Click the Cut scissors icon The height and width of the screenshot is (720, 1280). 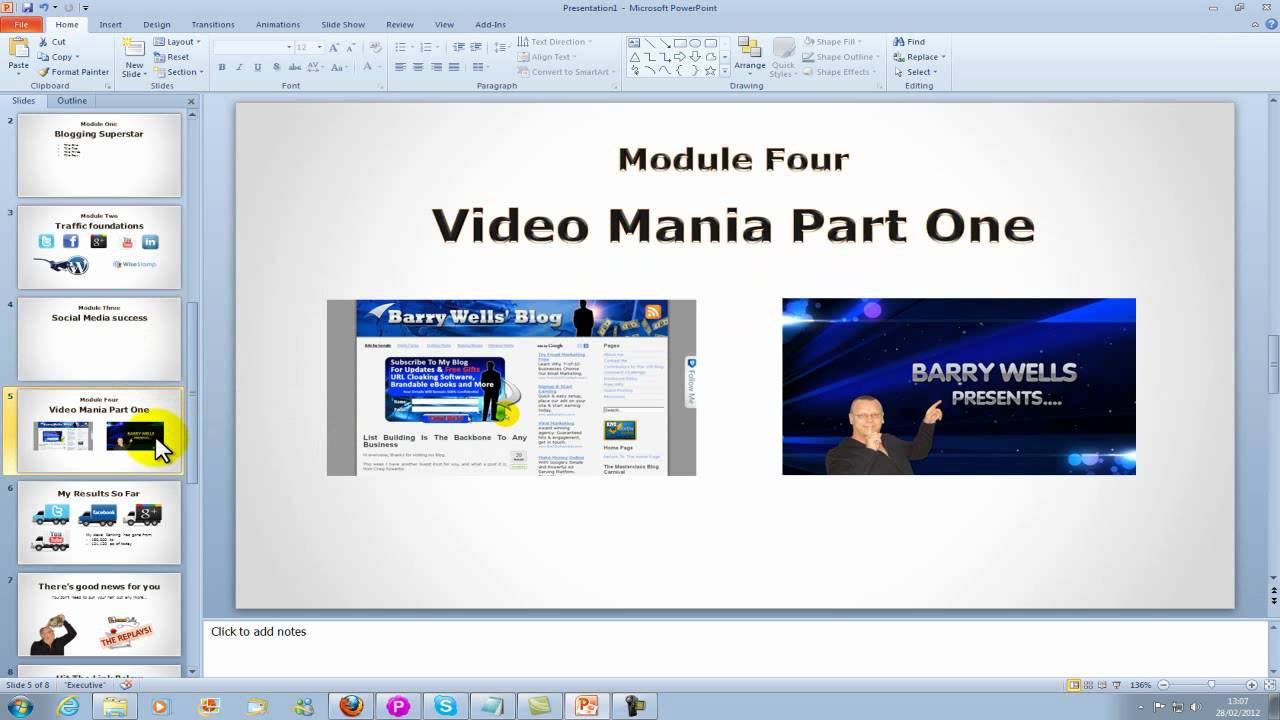pos(43,42)
